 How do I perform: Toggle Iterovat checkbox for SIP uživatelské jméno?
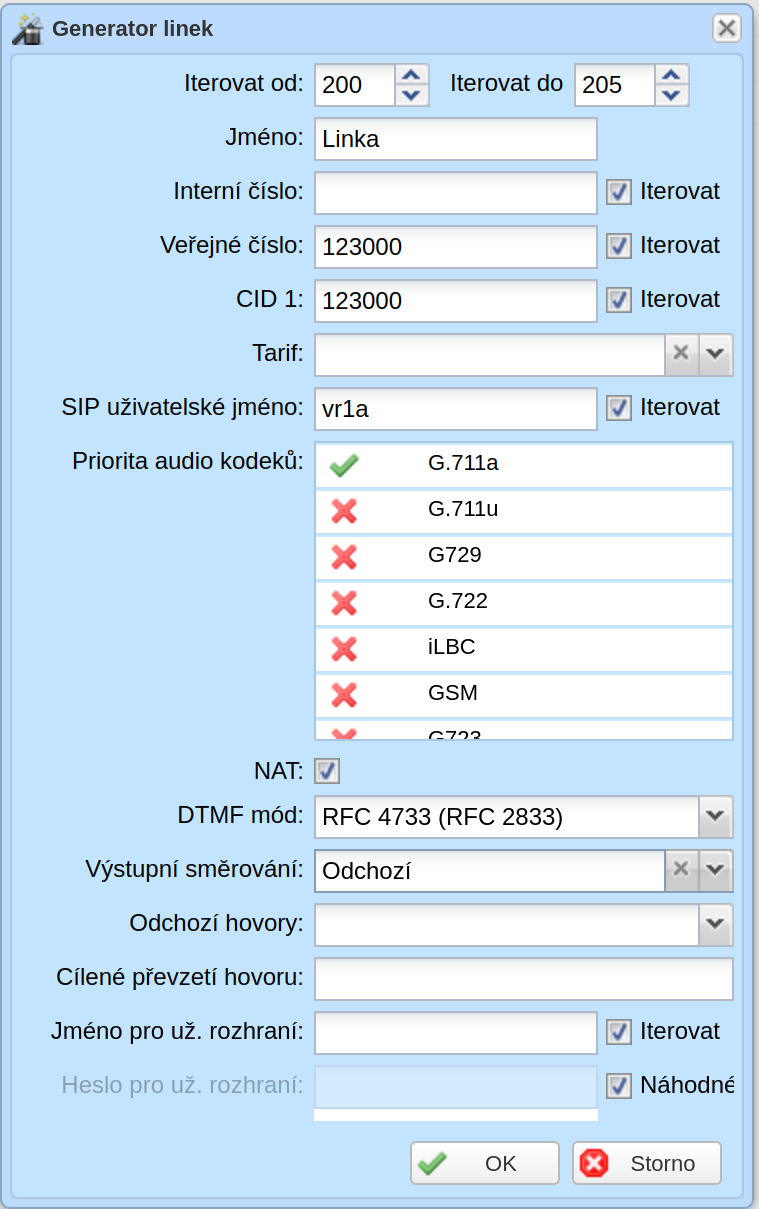tap(620, 408)
